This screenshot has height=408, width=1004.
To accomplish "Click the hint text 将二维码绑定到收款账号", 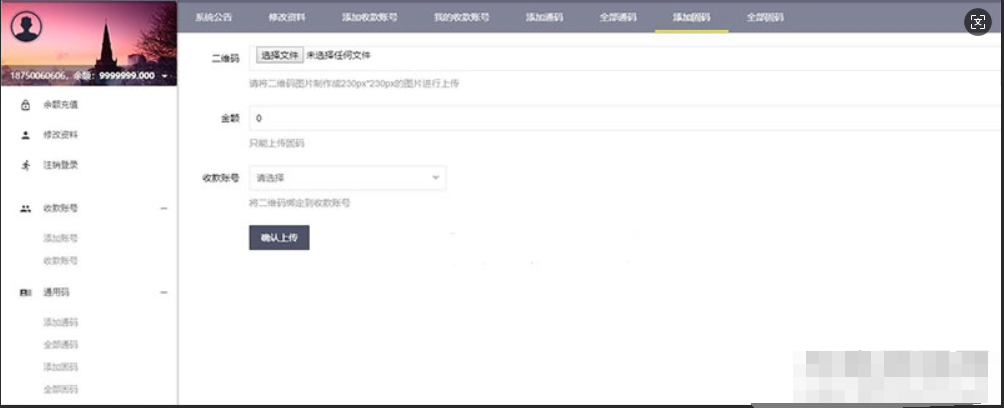I will [x=300, y=204].
